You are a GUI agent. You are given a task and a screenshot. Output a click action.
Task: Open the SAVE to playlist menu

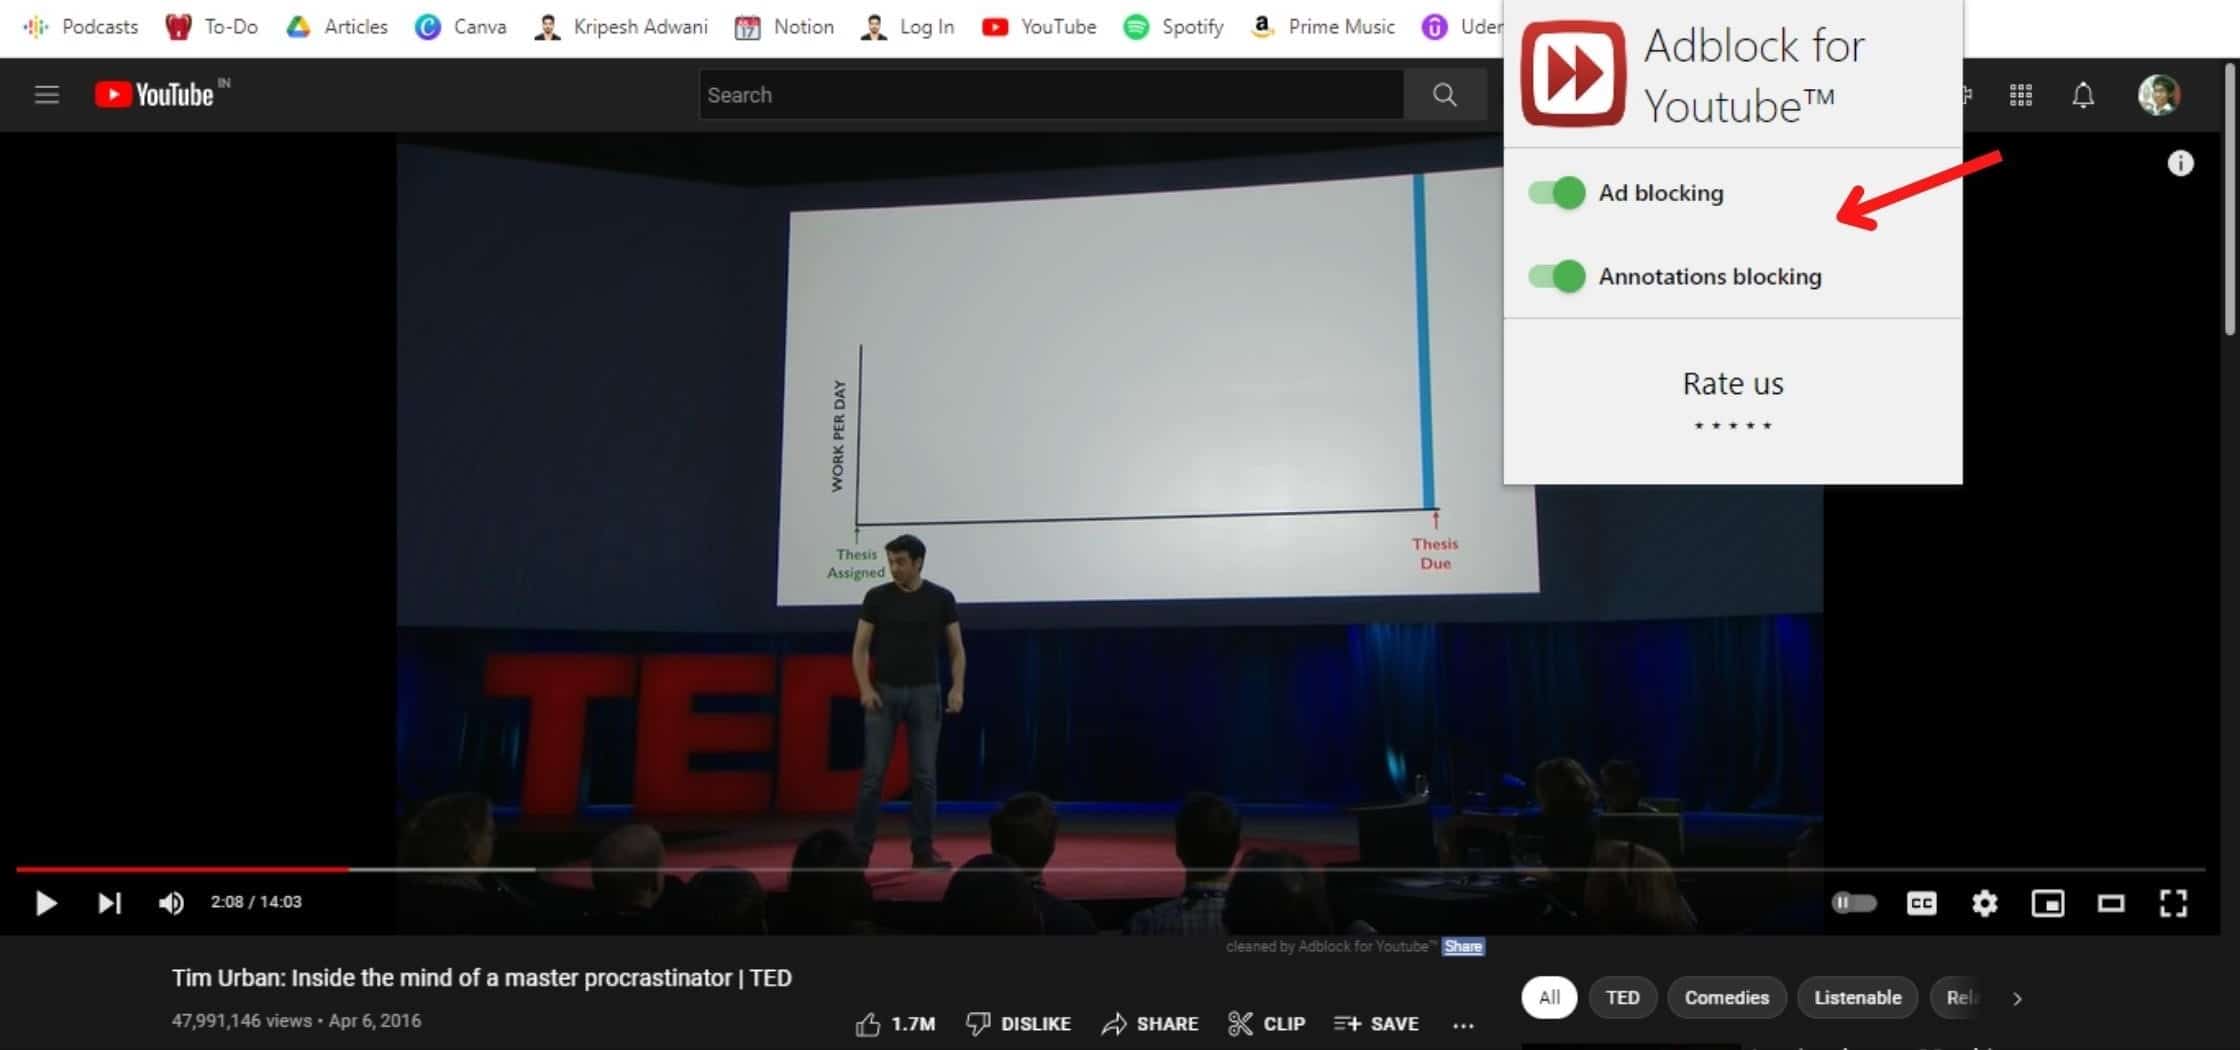[x=1376, y=1024]
